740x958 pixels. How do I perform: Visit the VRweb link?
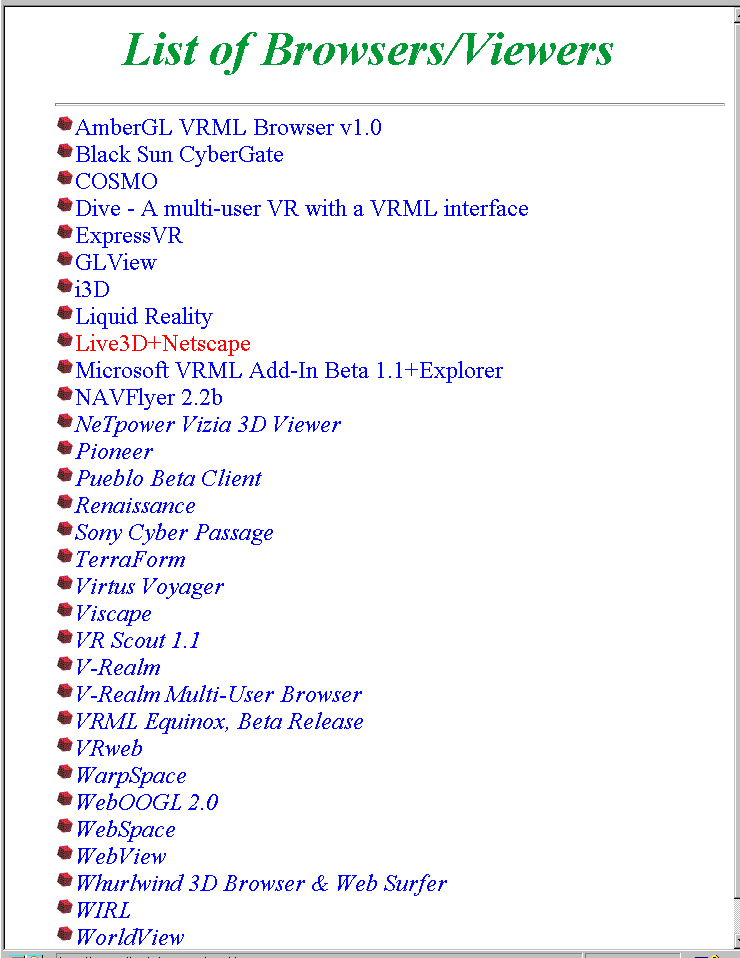click(x=109, y=748)
